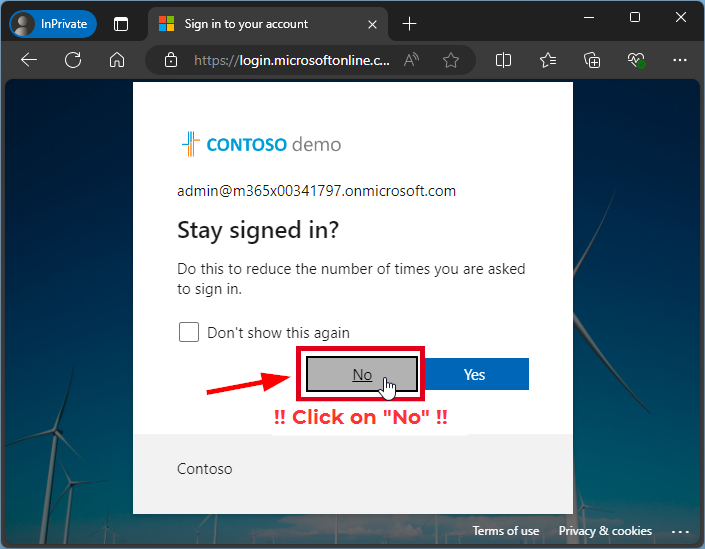Click the address bar URL
Screen dimensions: 705x549
coord(292,60)
